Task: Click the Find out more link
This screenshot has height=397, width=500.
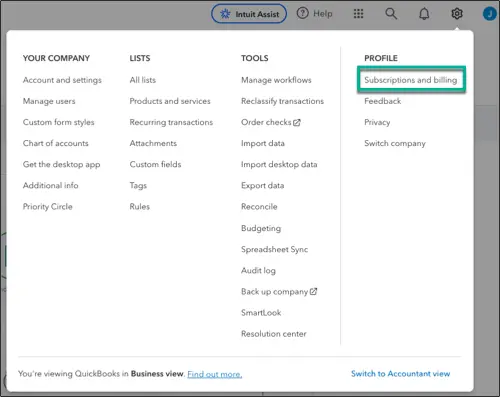Action: [215, 374]
